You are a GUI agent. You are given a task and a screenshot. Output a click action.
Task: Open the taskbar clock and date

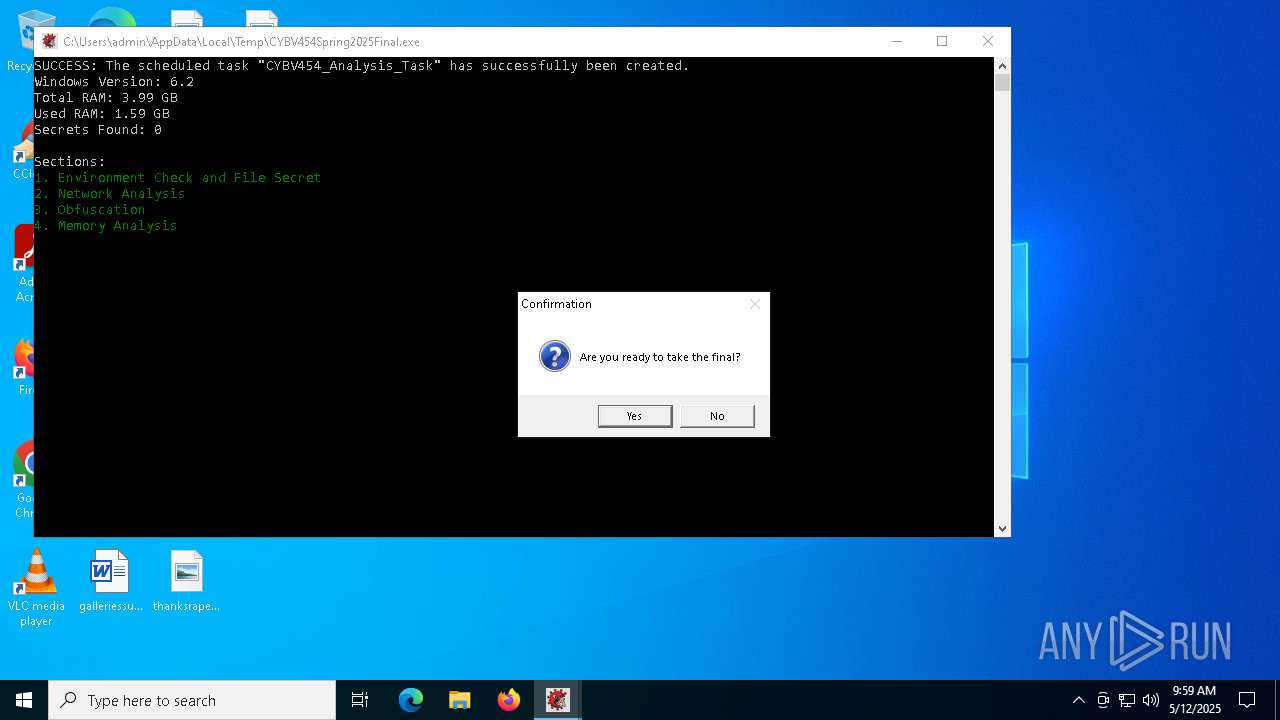(x=1195, y=700)
